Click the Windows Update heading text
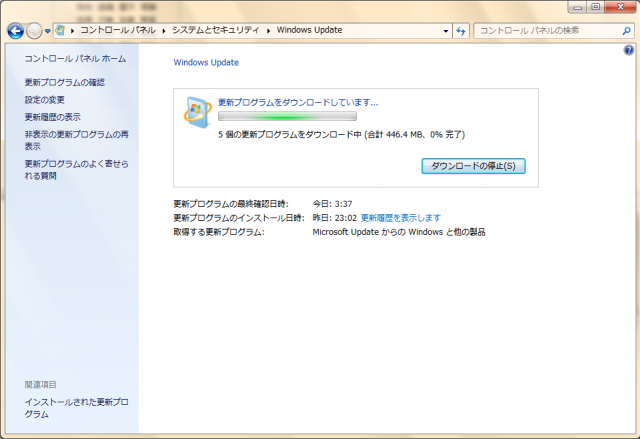Screen dimensions: 640x439 pyautogui.click(x=206, y=62)
